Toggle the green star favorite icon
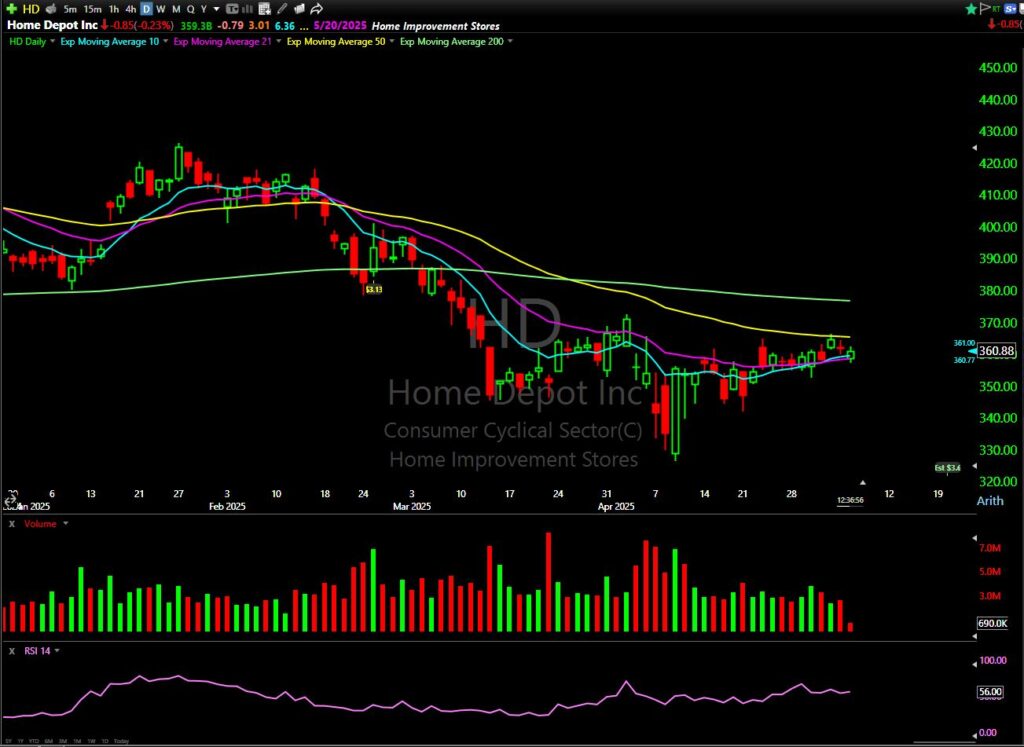The width and height of the screenshot is (1024, 747). (972, 8)
